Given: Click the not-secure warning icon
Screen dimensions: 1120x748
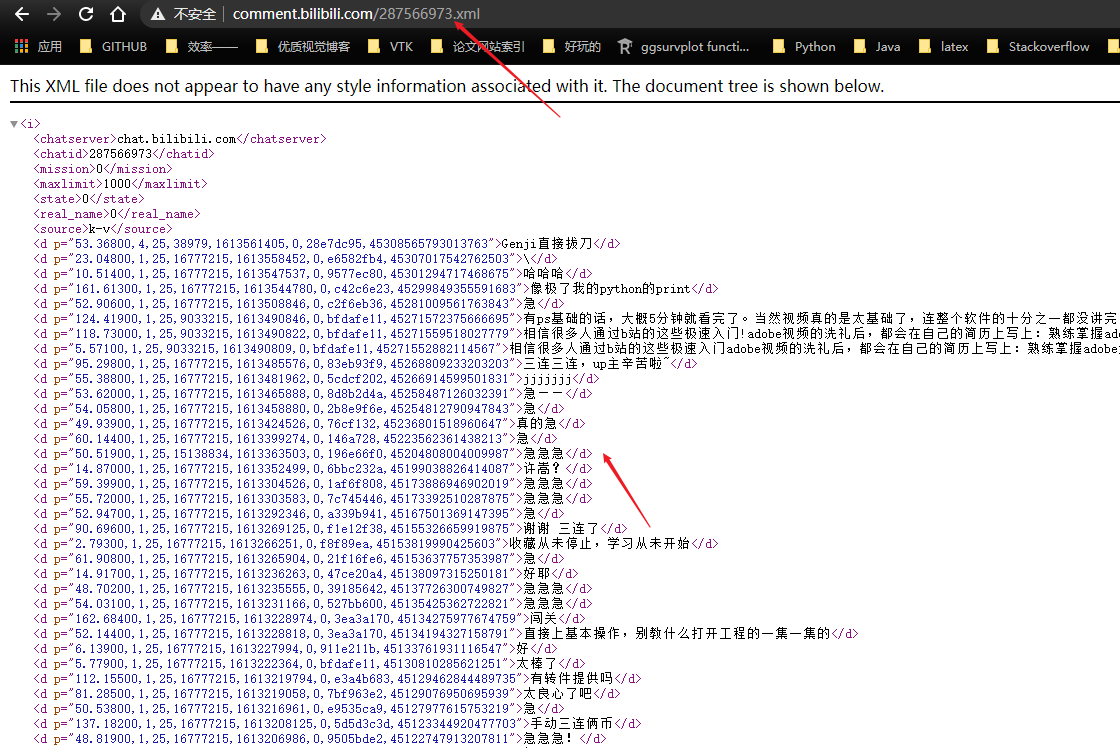Looking at the screenshot, I should (157, 14).
